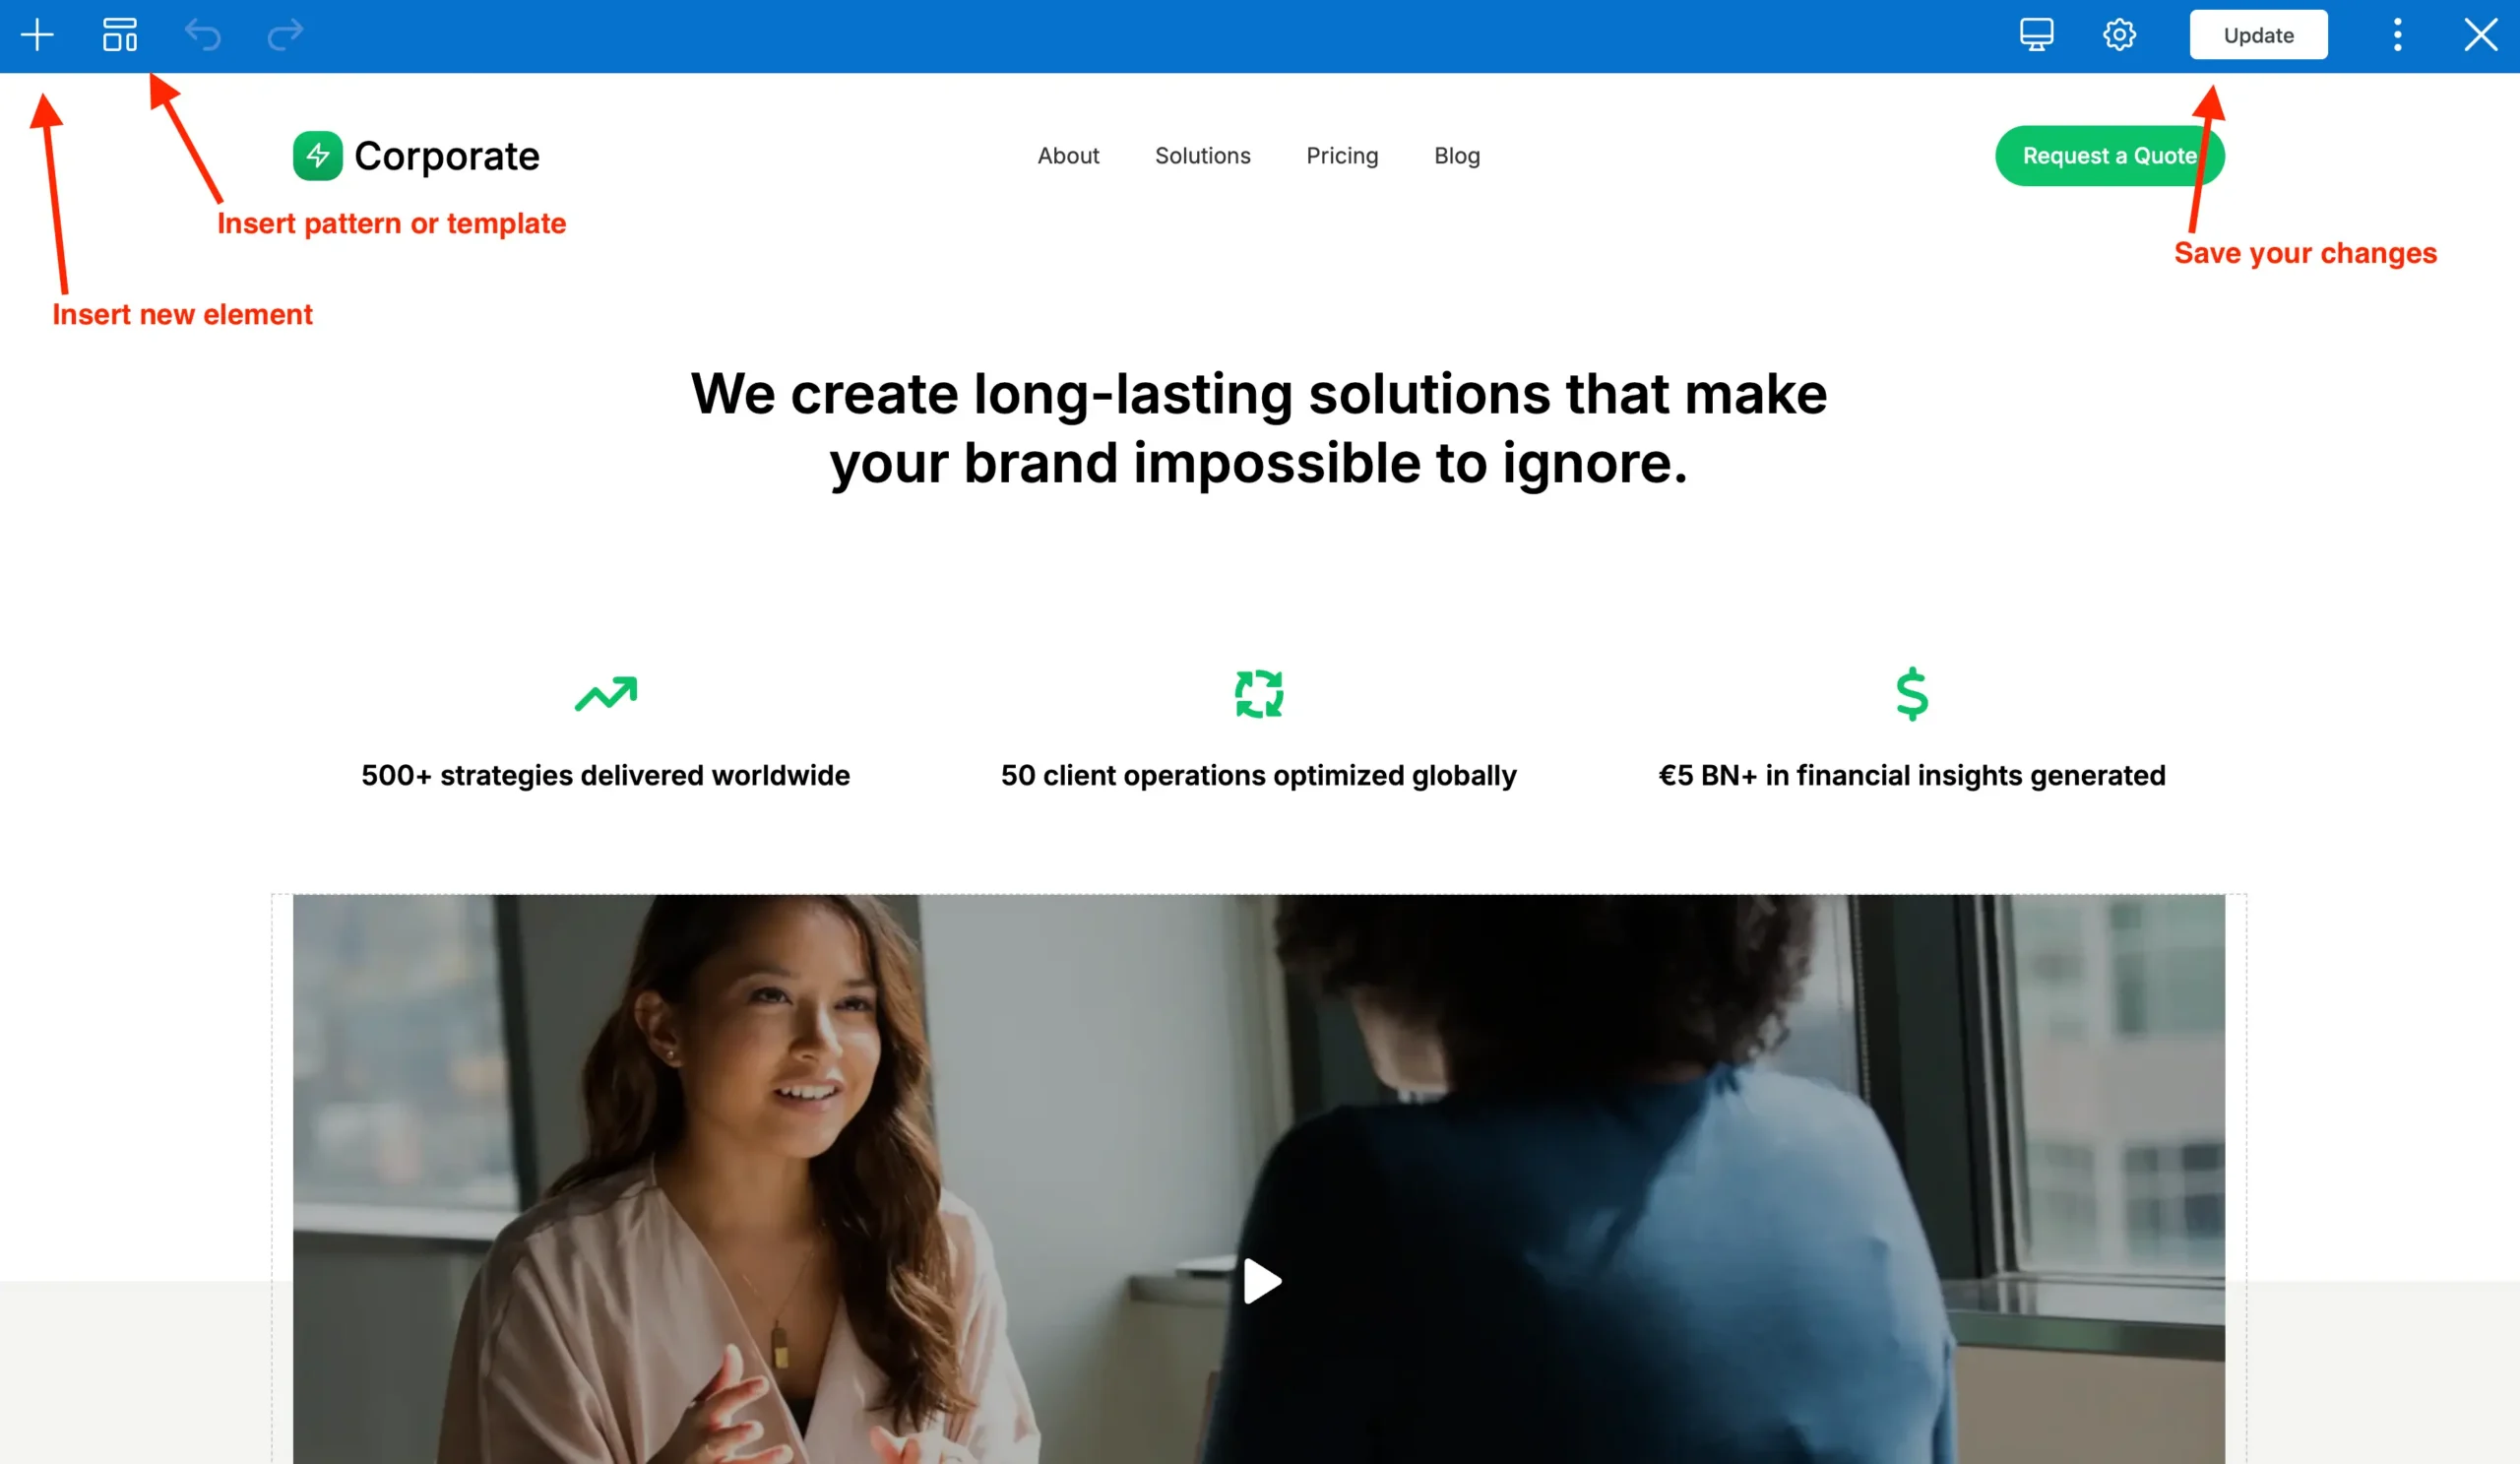2520x1464 pixels.
Task: Play the video with the play button
Action: click(1261, 1281)
